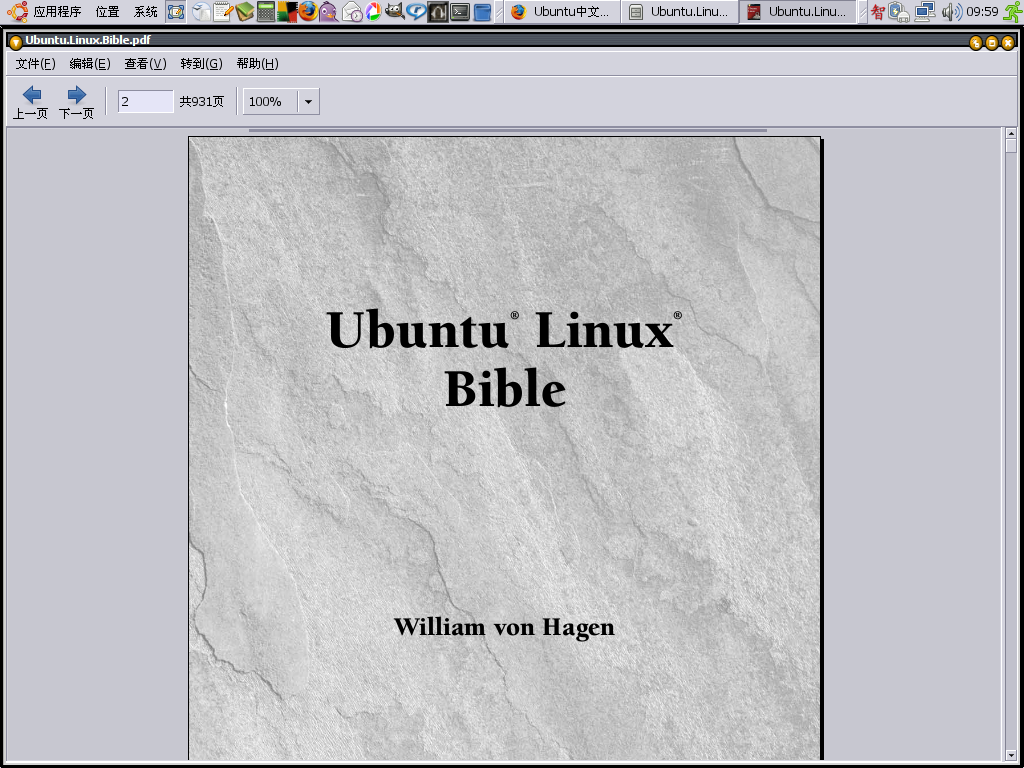Launch the text editor notepad icon
1024x768 pixels.
[223, 11]
